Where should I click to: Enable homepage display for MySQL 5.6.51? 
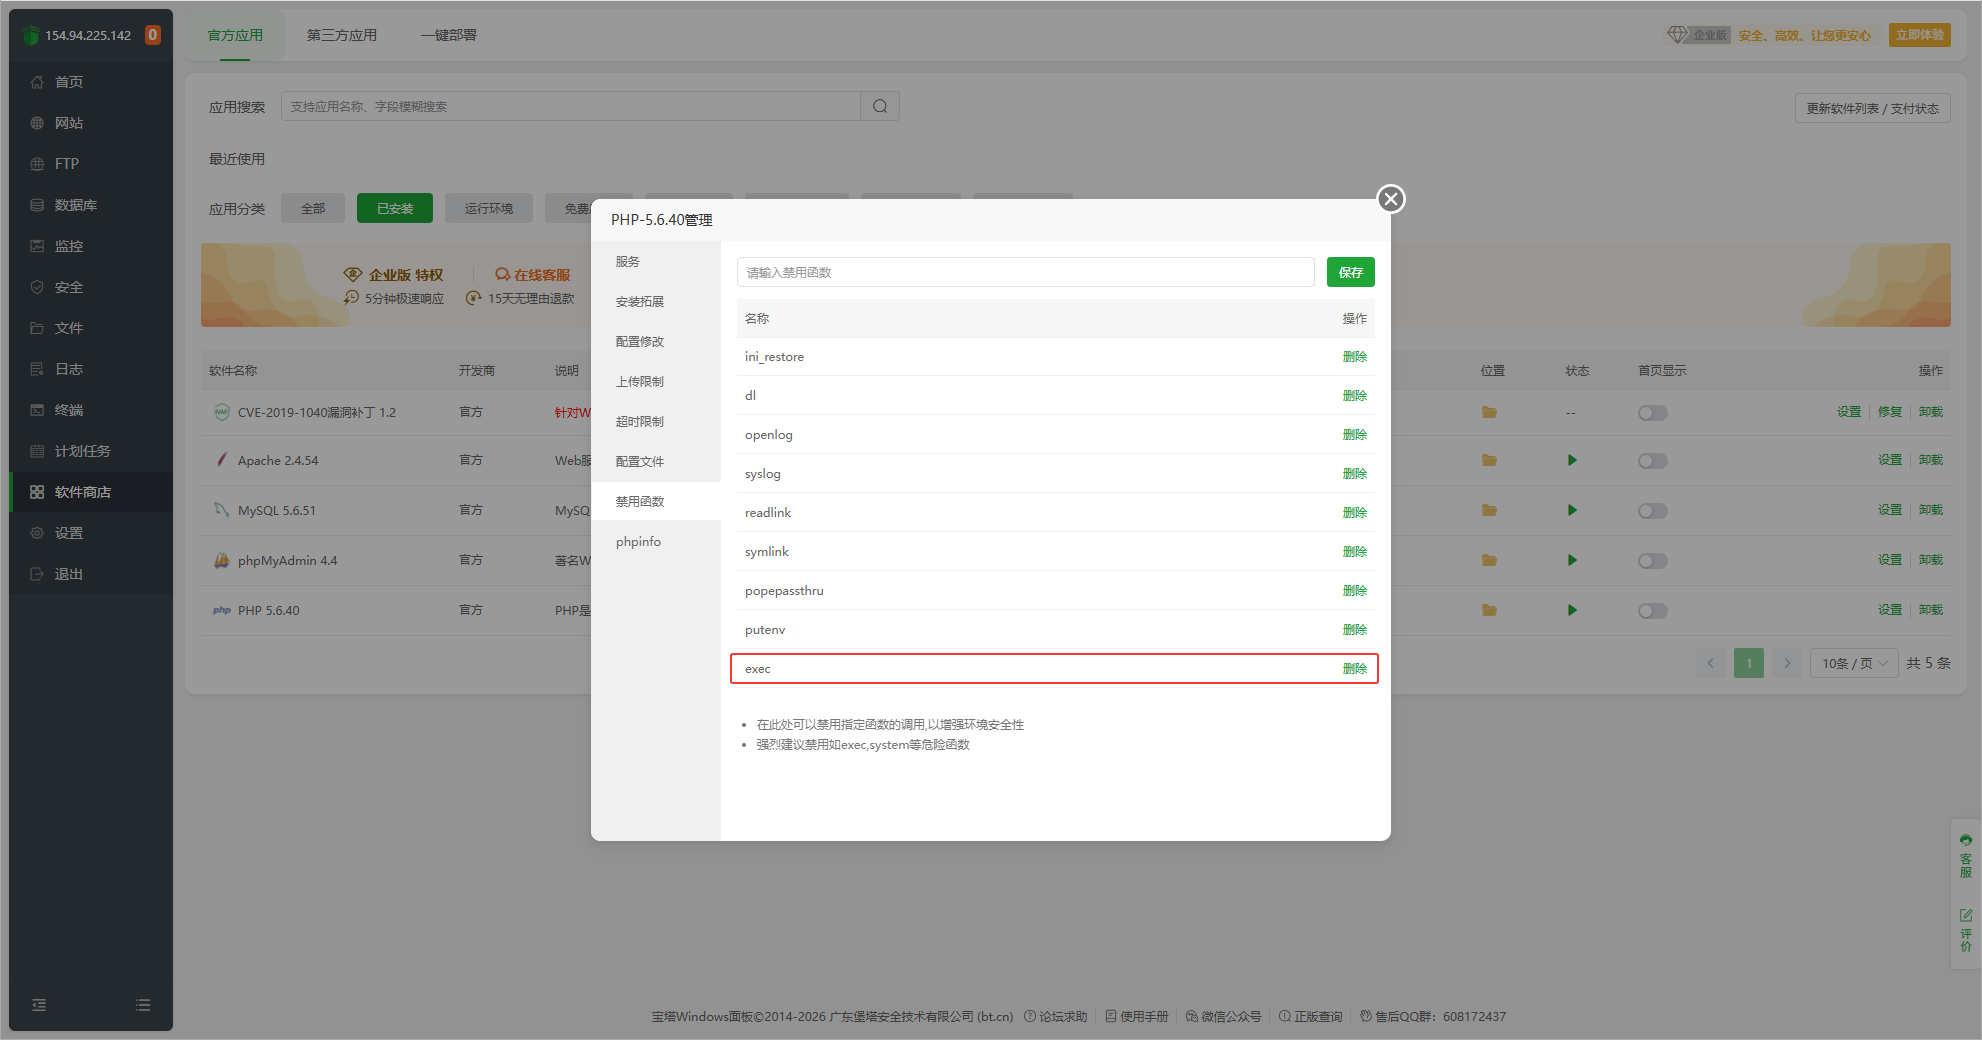pos(1652,511)
